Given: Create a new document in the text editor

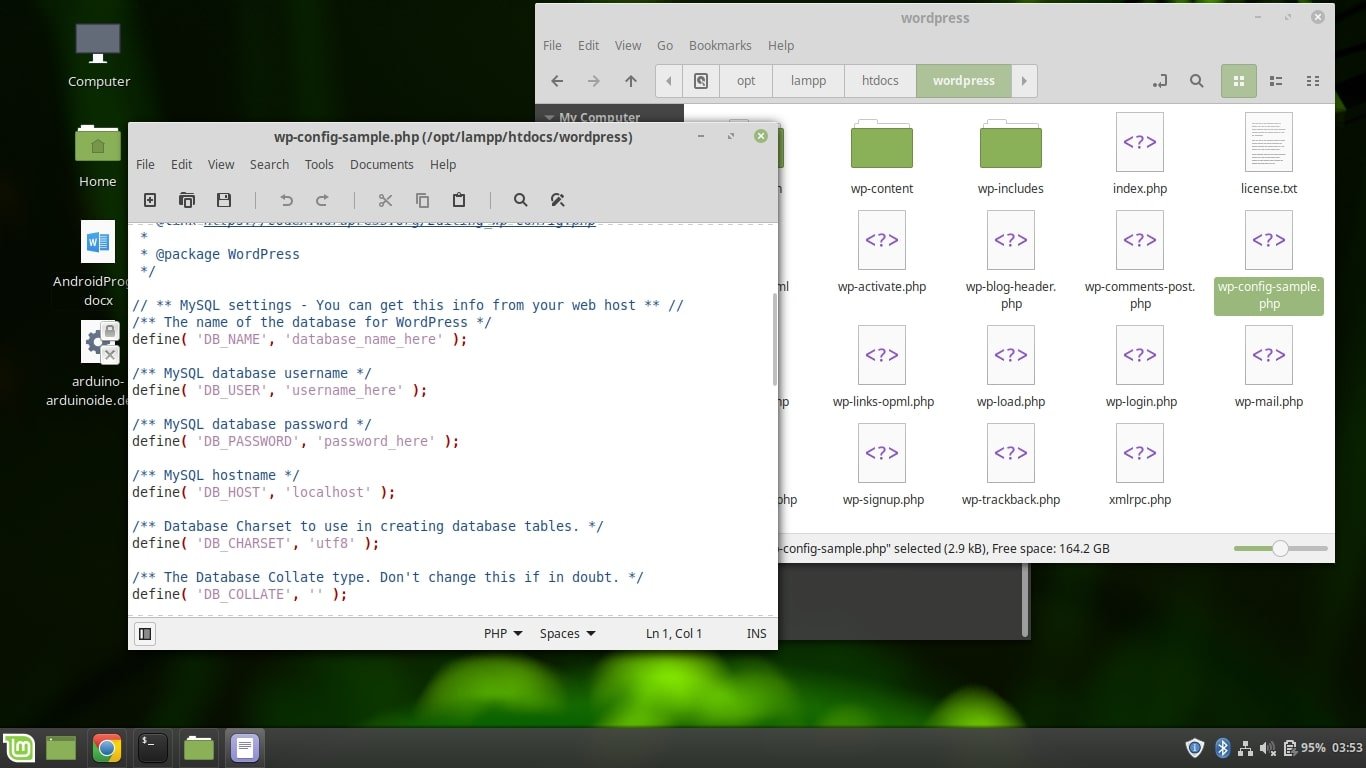Looking at the screenshot, I should coord(150,200).
